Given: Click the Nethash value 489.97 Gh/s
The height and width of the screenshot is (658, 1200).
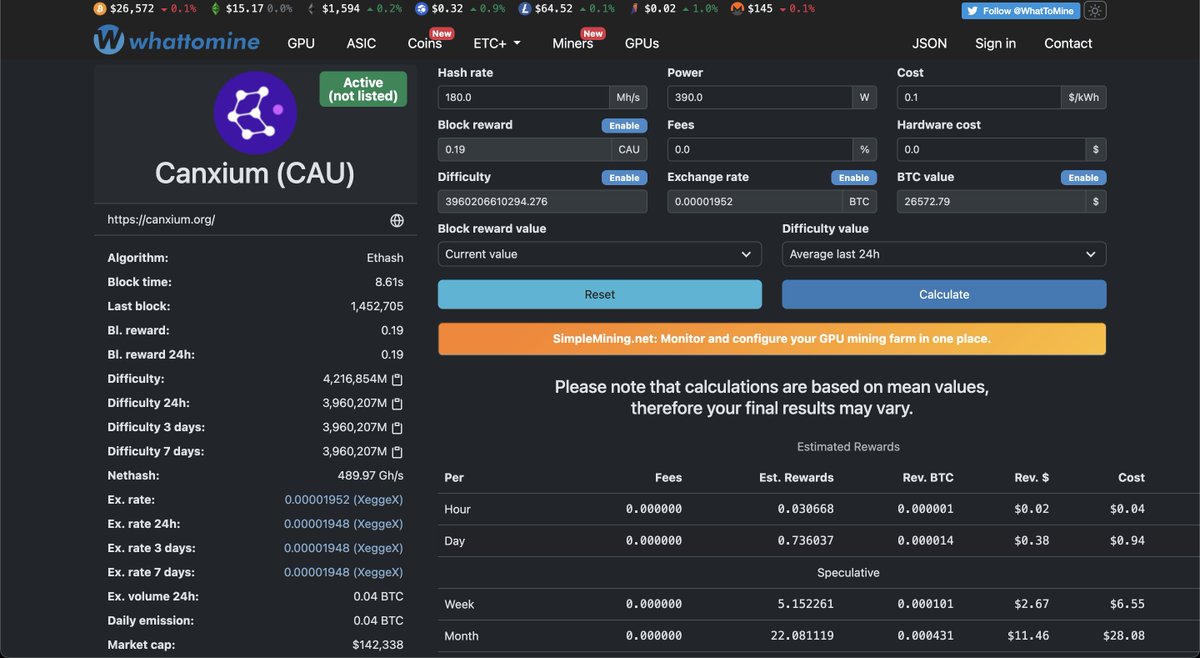Looking at the screenshot, I should pos(370,476).
